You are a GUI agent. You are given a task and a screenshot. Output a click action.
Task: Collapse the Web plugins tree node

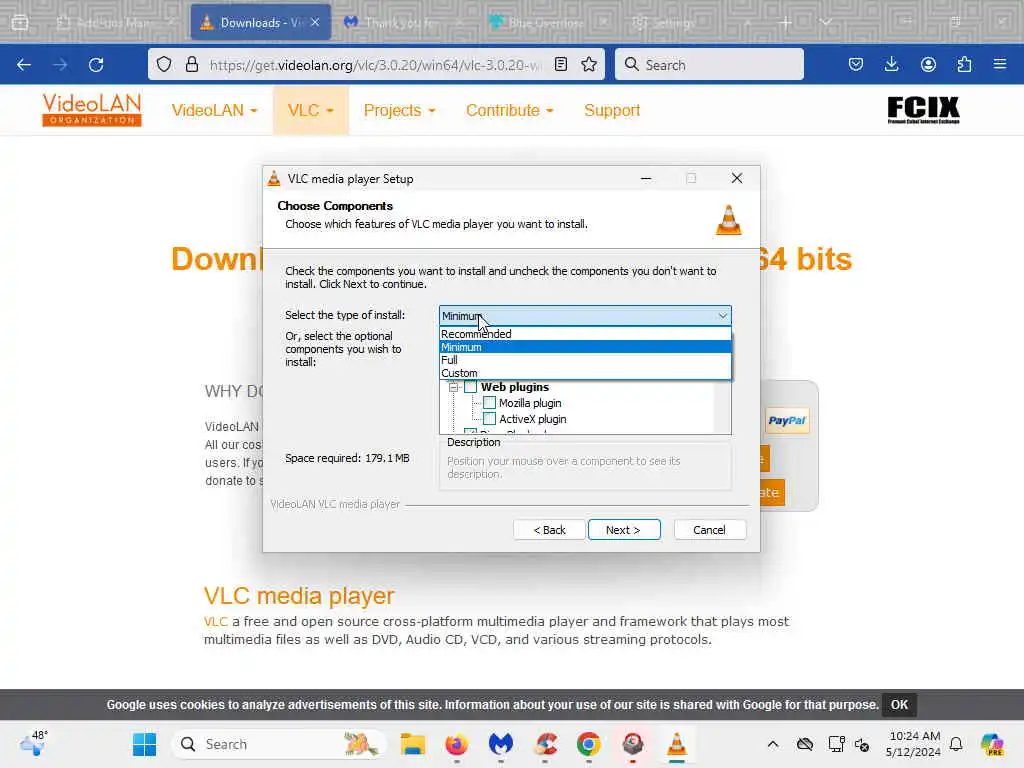tap(453, 387)
